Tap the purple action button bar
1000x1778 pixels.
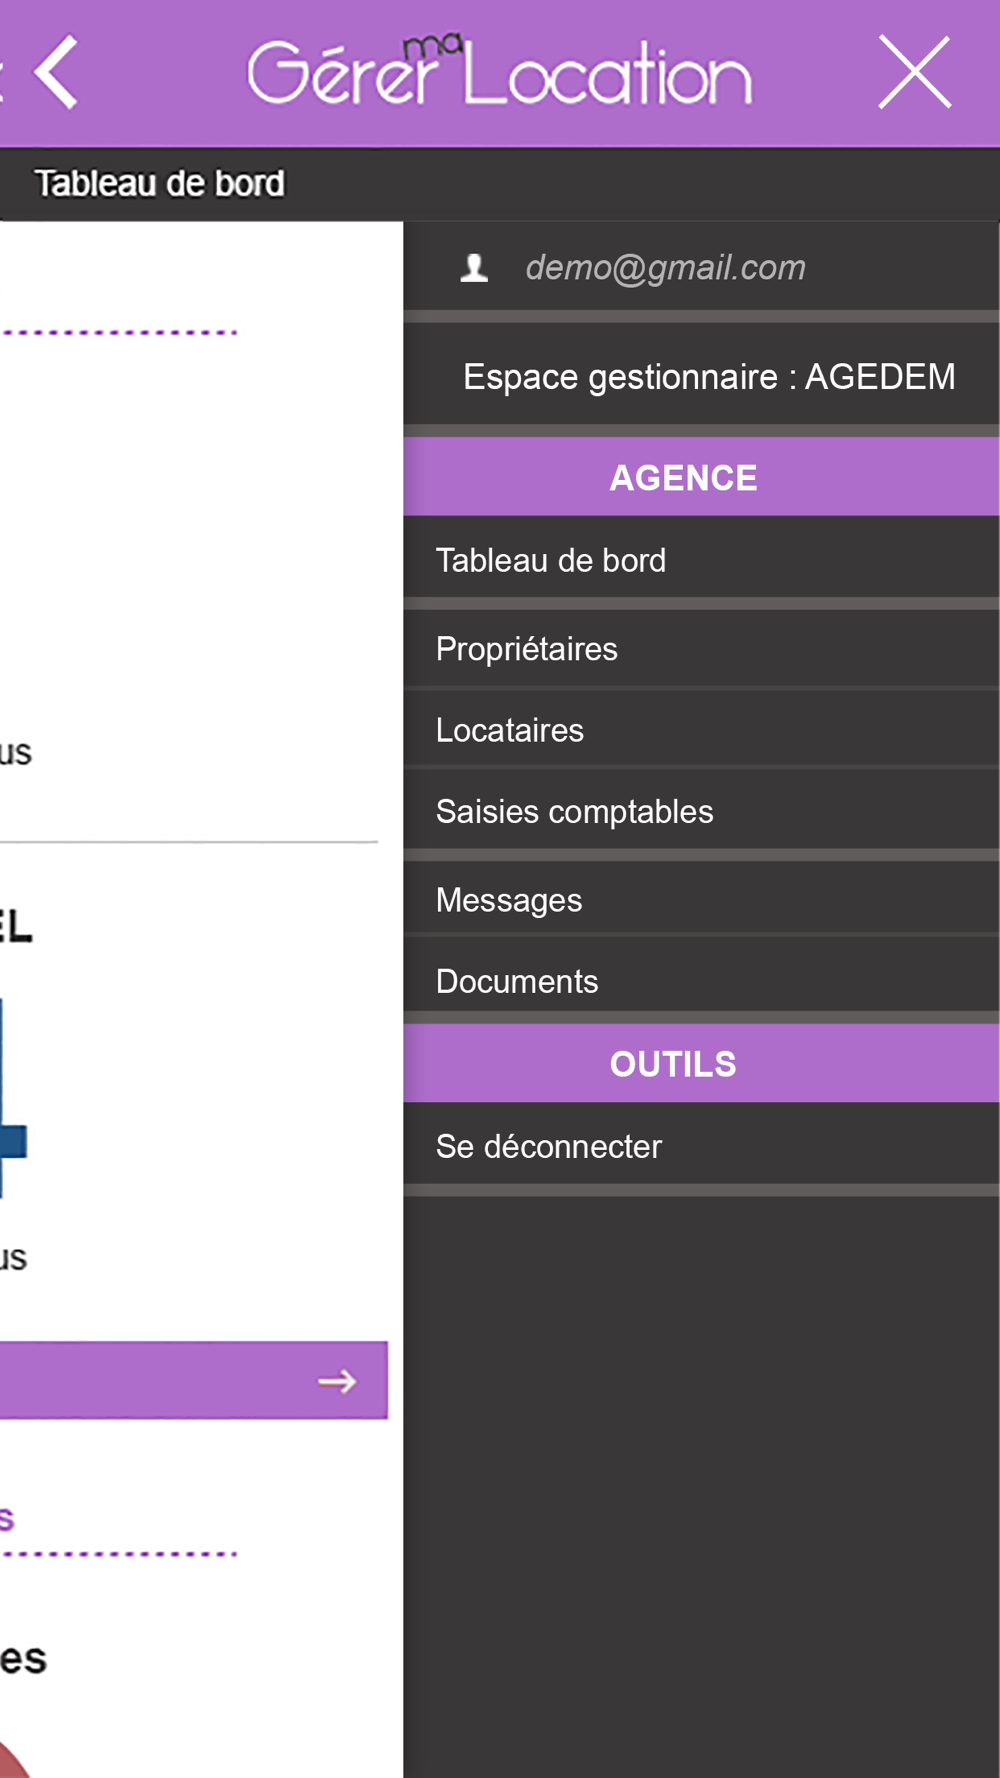193,1380
